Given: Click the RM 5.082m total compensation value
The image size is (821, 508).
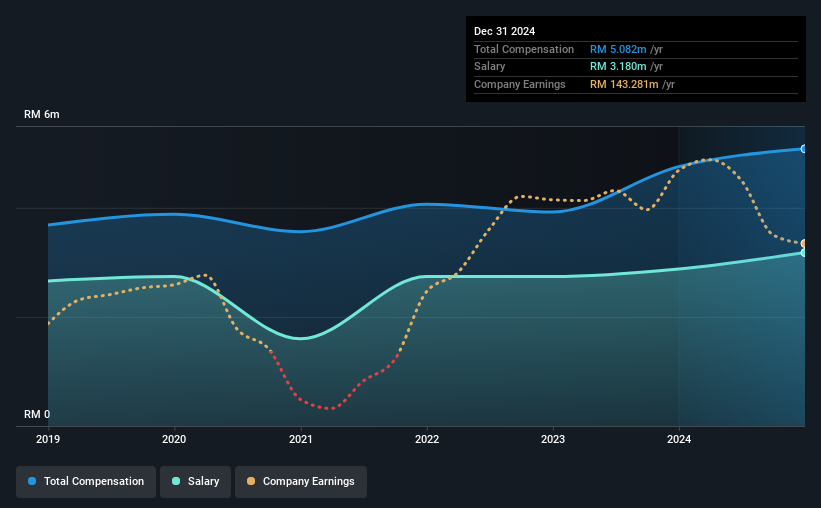Looking at the screenshot, I should coord(618,49).
